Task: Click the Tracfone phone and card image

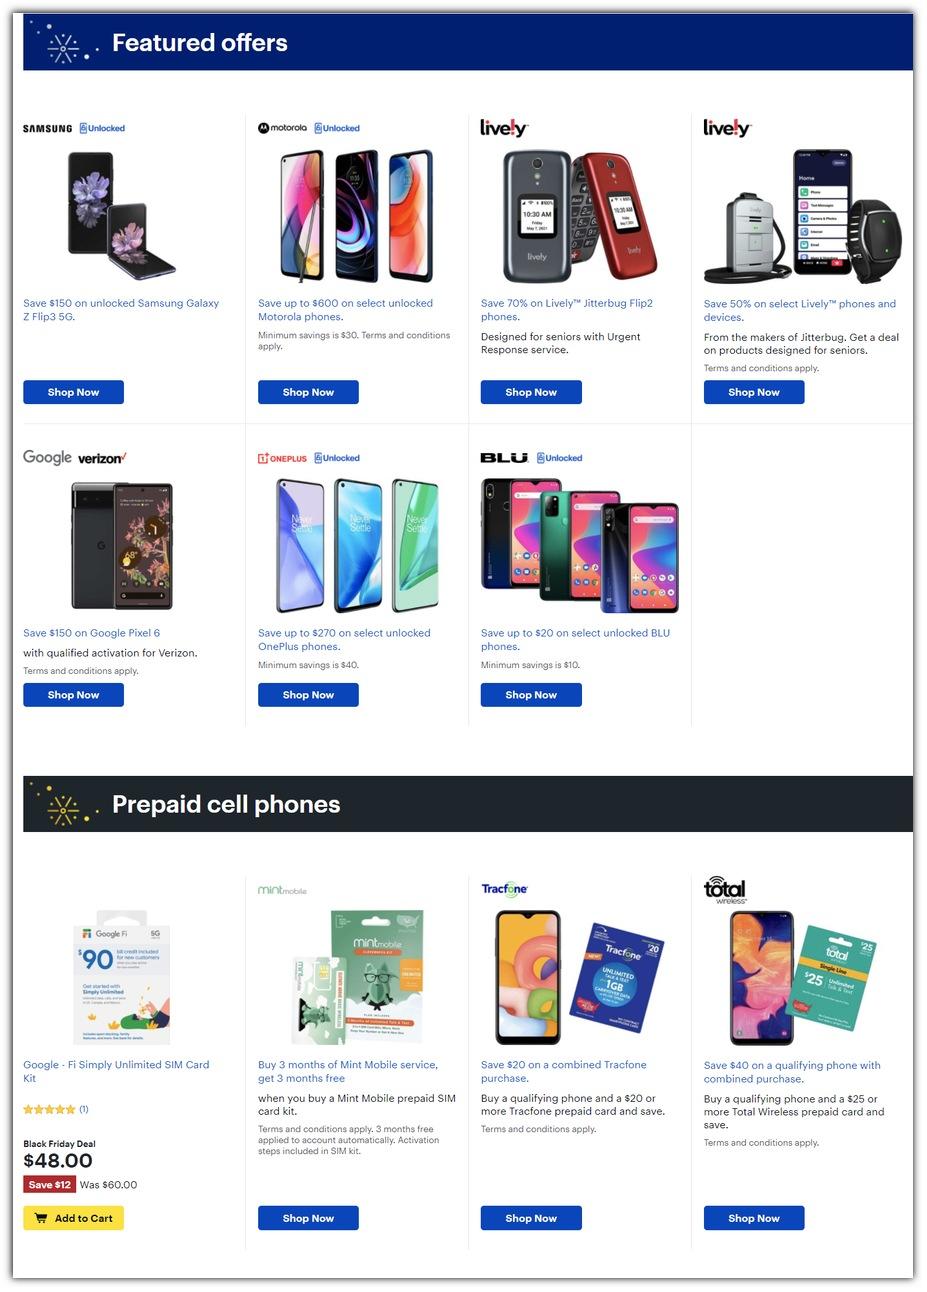Action: click(580, 977)
